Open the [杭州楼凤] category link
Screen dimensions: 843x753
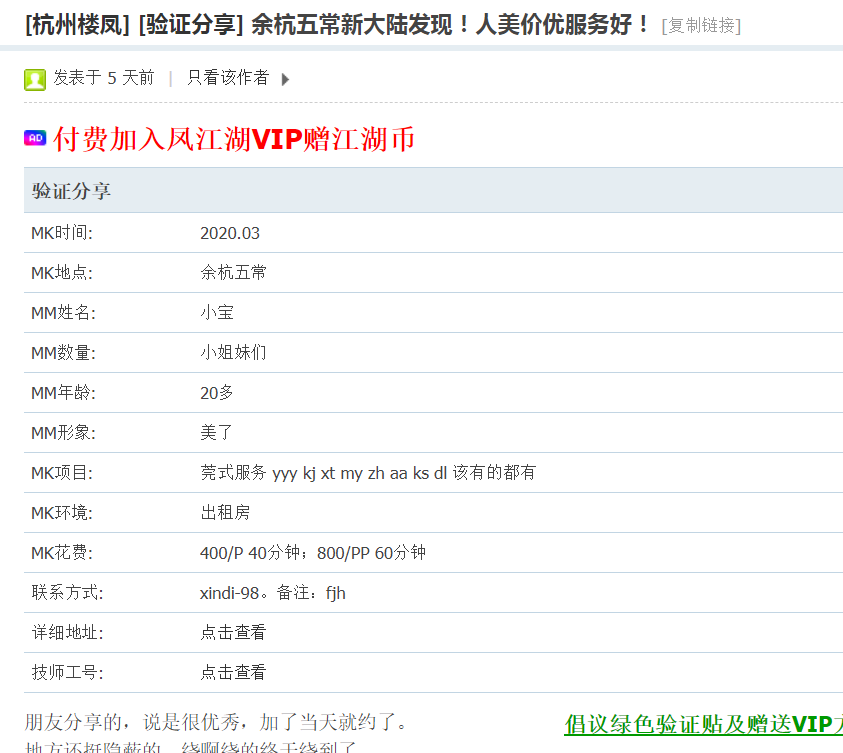pos(78,25)
